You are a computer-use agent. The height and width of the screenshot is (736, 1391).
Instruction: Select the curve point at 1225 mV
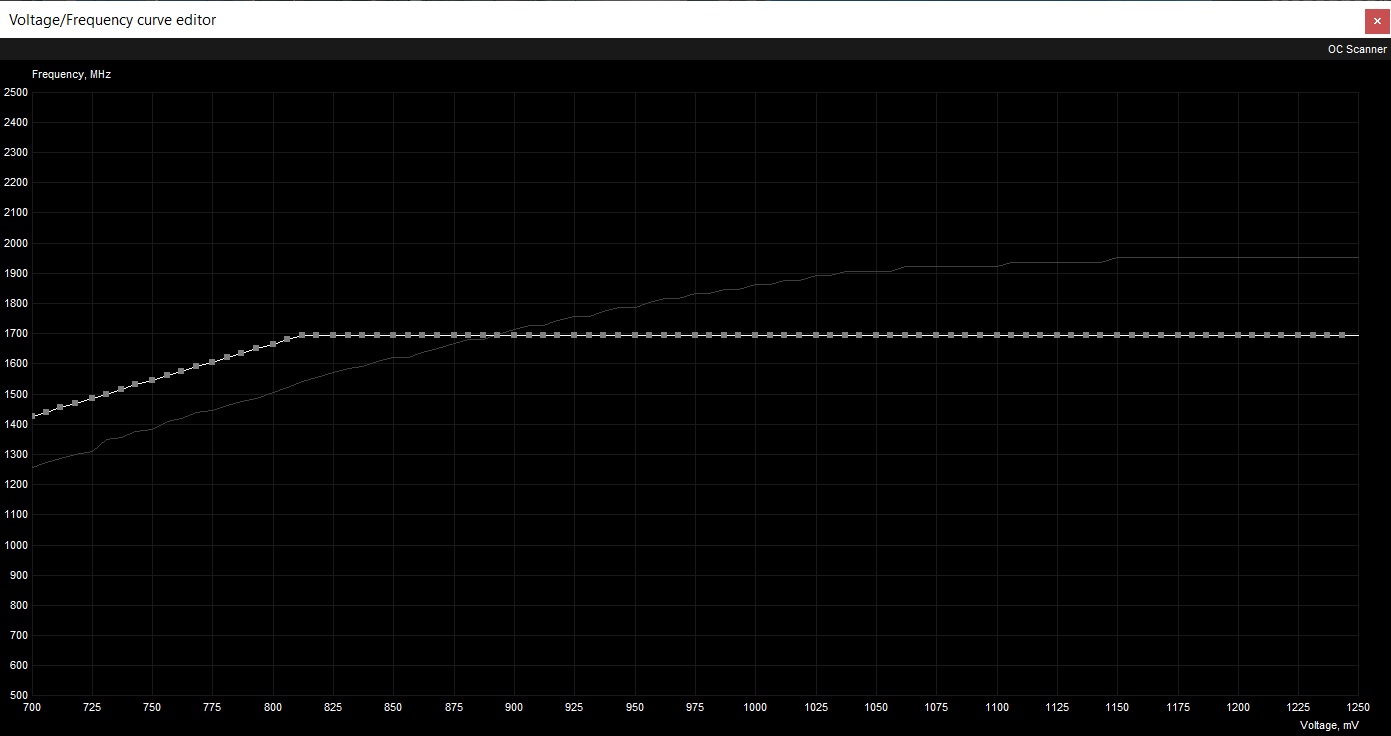[1298, 335]
